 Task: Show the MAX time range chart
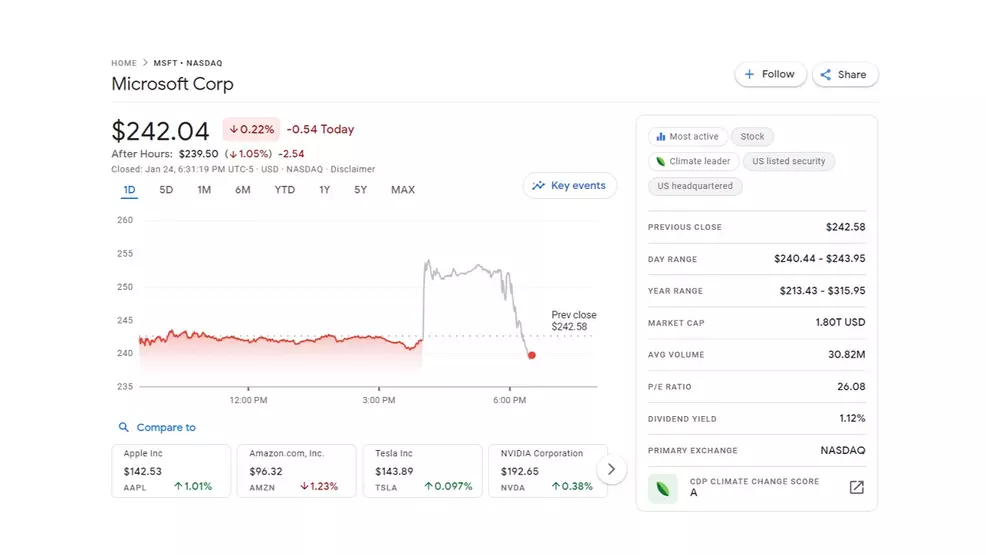tap(403, 190)
